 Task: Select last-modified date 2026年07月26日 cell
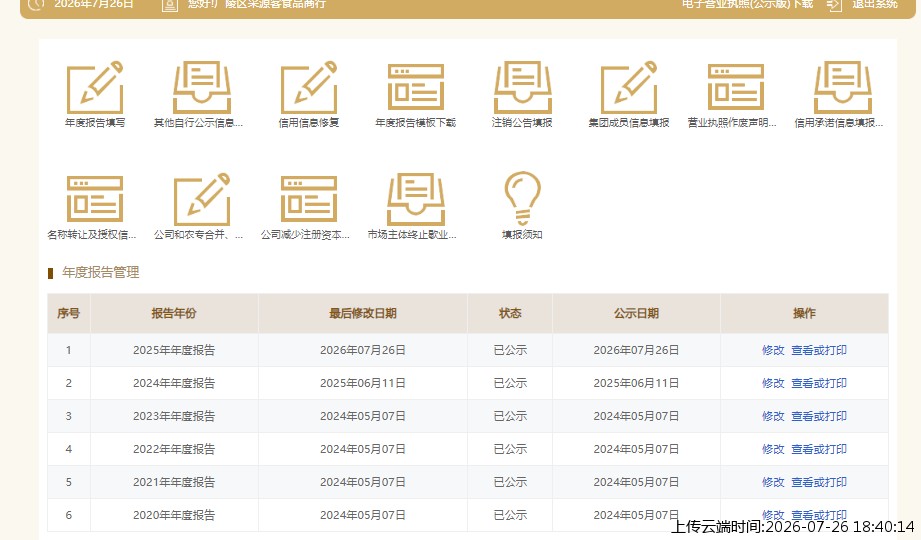(x=362, y=350)
